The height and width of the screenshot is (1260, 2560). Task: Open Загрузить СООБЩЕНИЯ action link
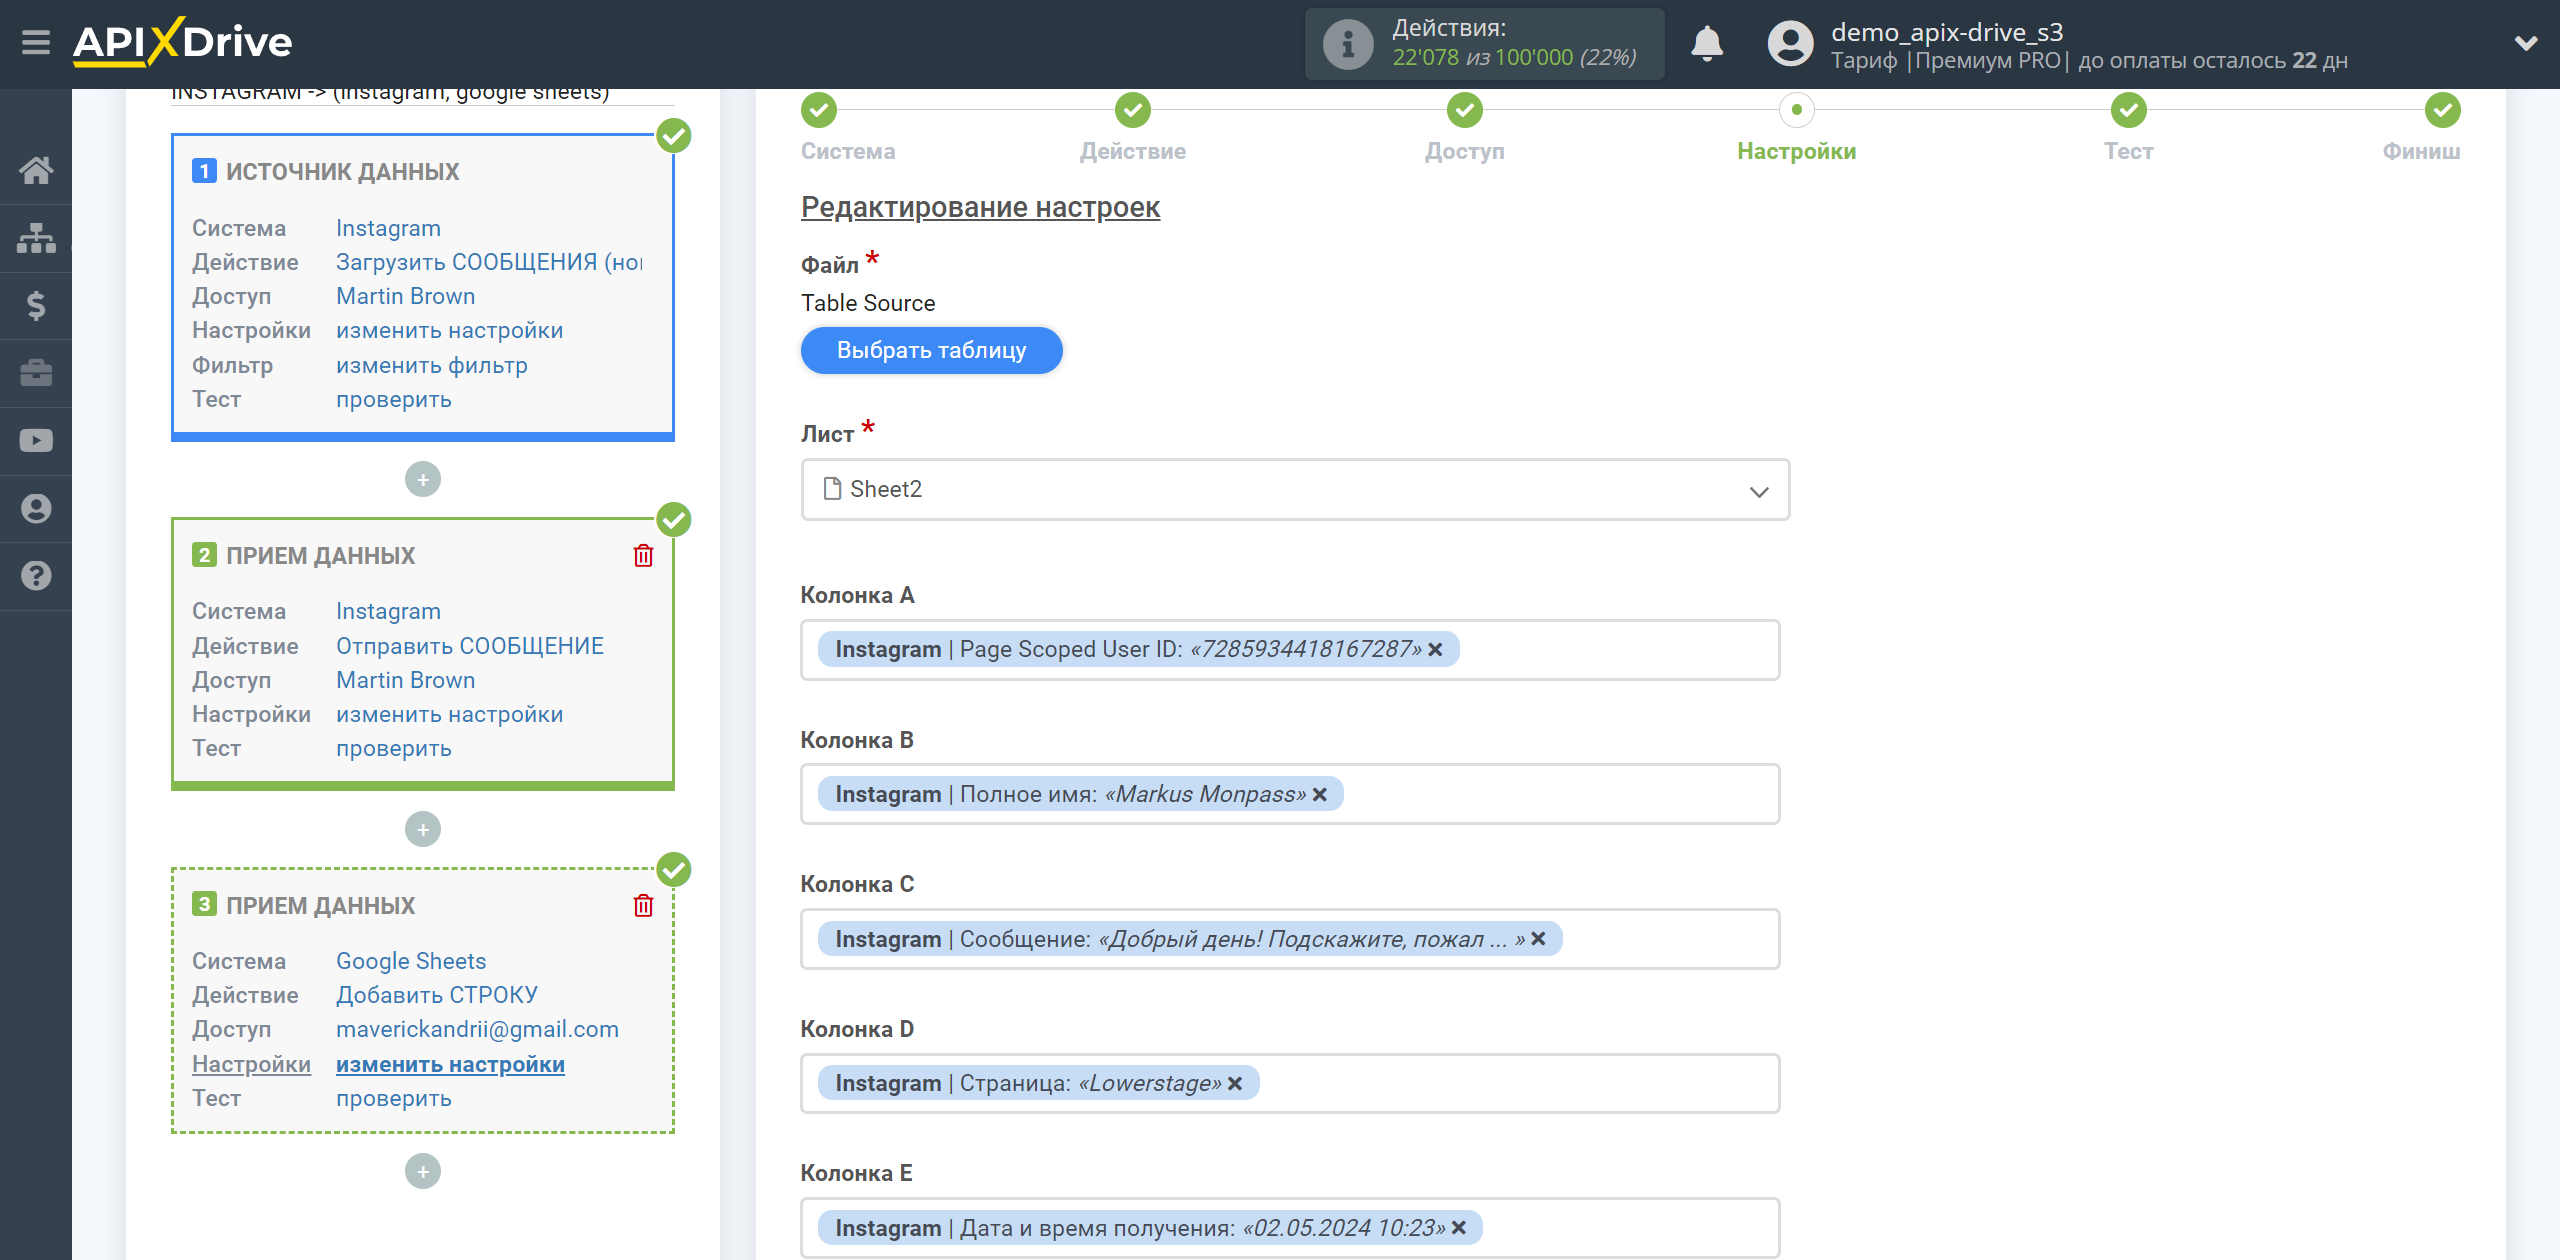[489, 262]
